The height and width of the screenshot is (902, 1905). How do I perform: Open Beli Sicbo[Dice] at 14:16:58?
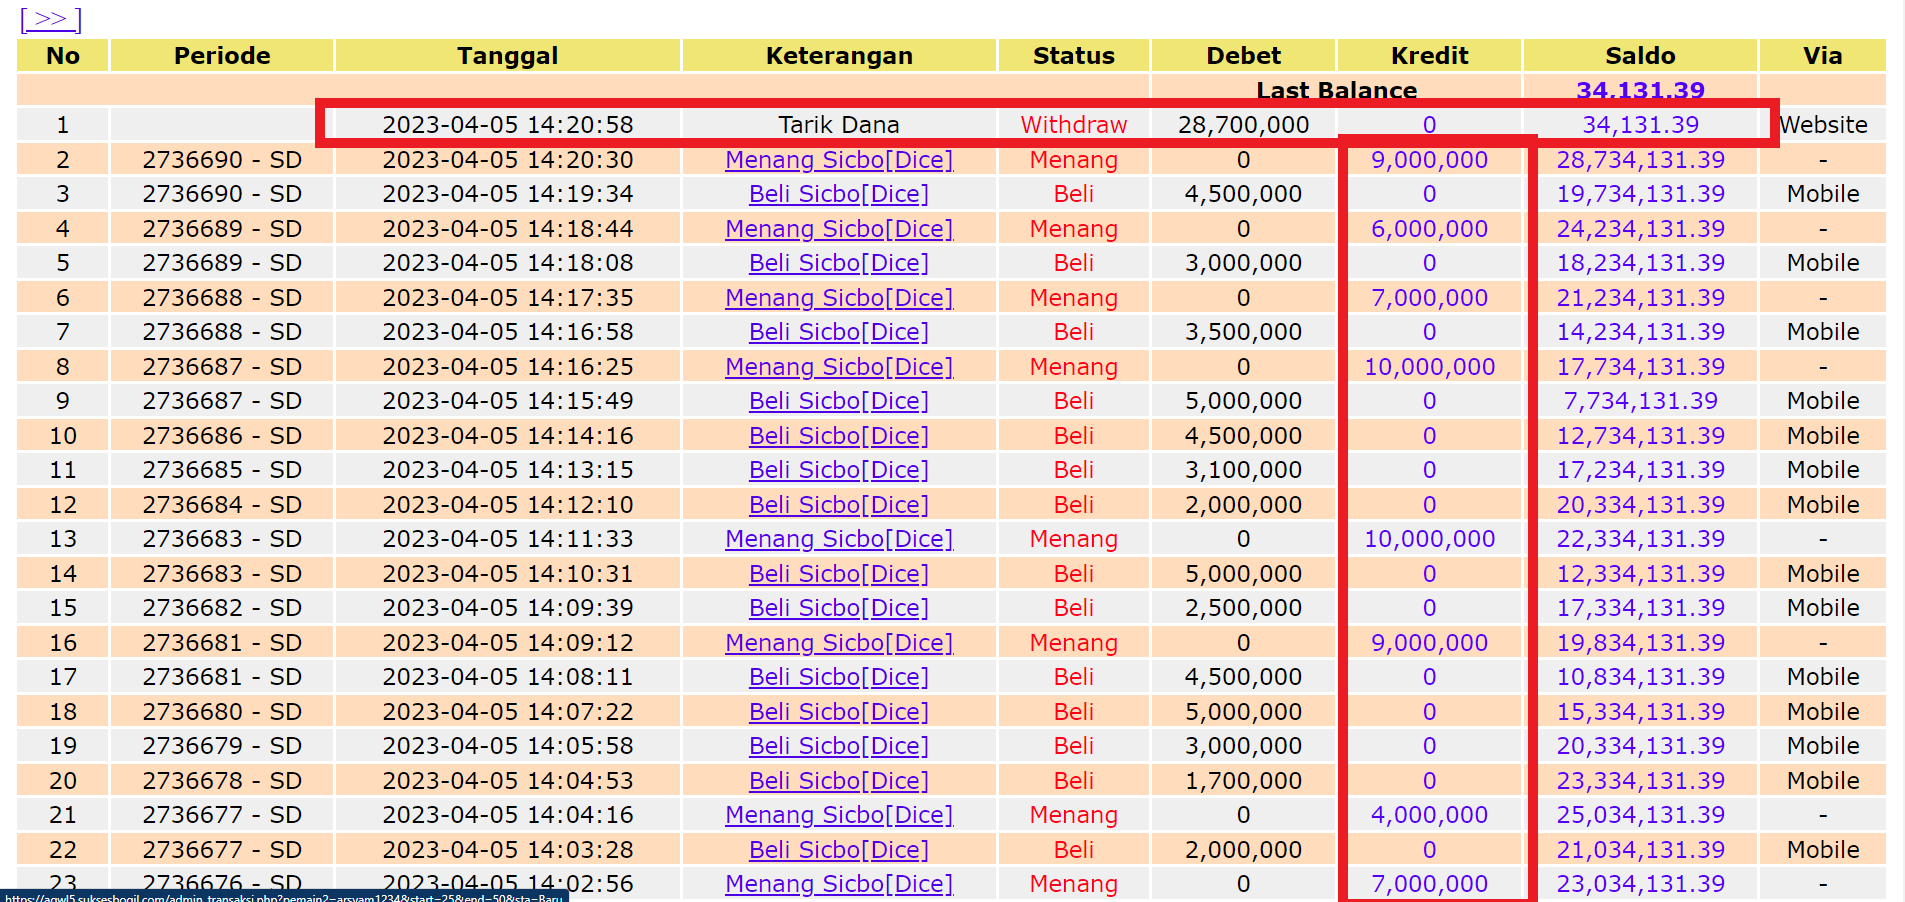[x=839, y=332]
